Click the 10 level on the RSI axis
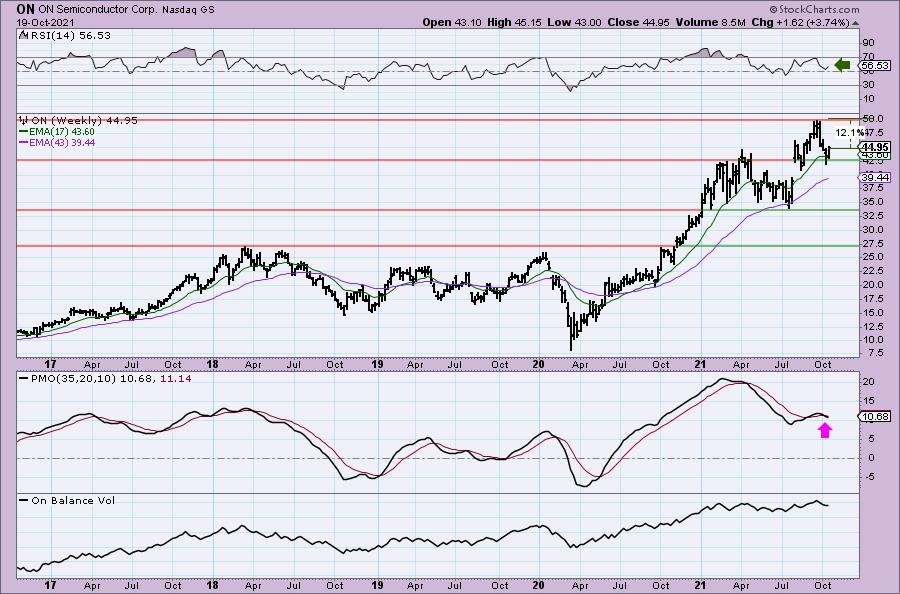 pyautogui.click(x=868, y=99)
